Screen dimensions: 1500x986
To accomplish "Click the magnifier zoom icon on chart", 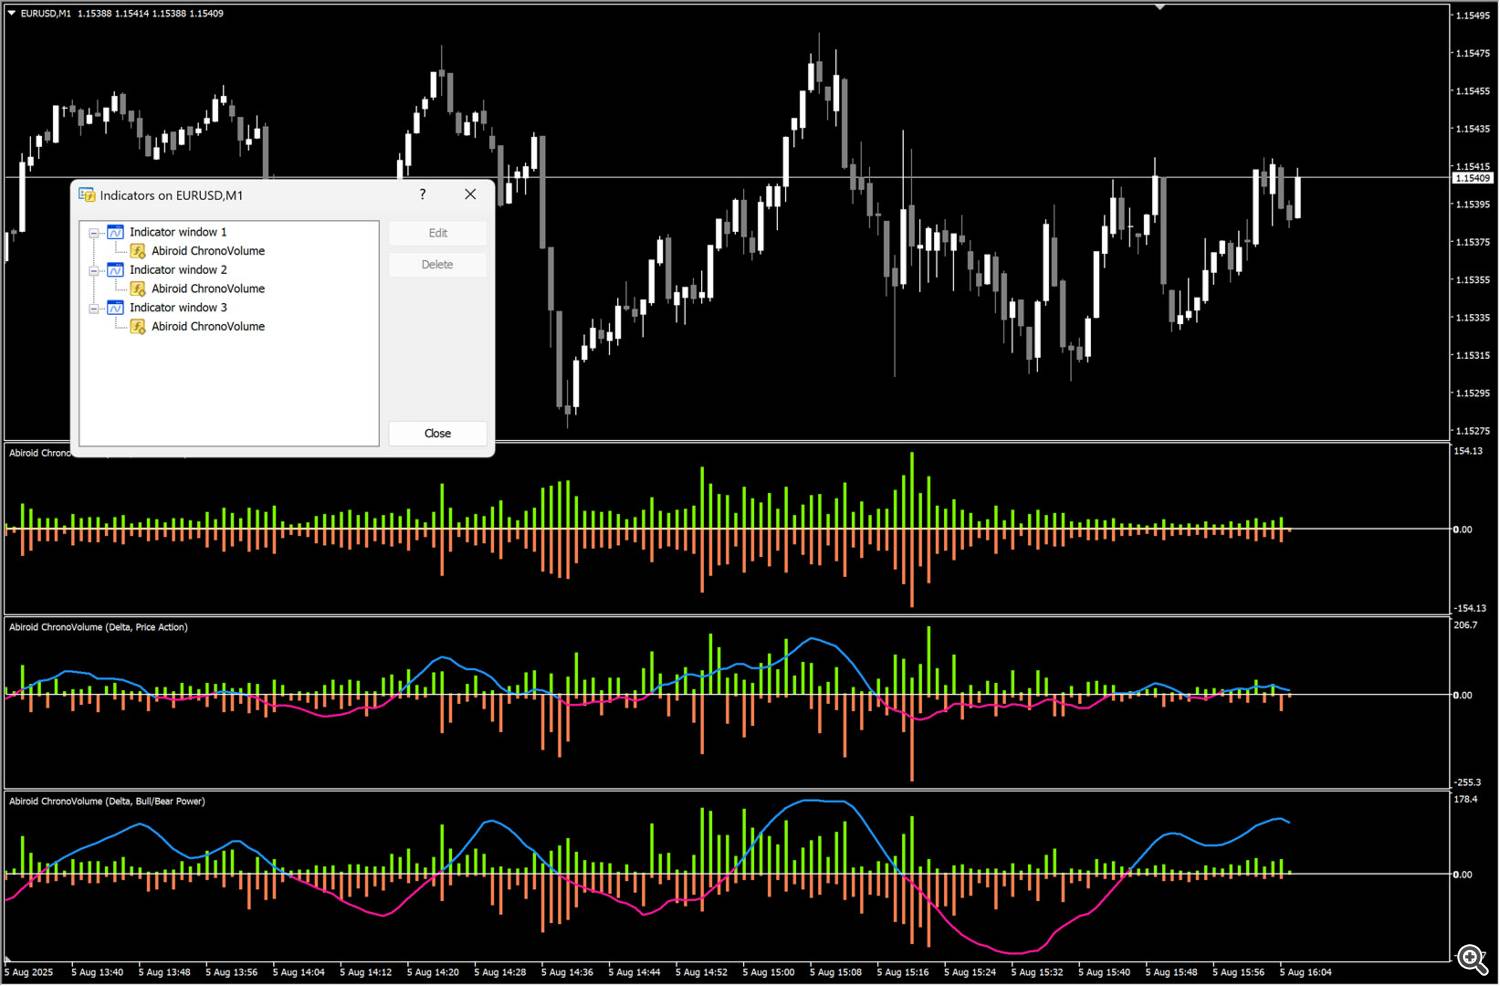I will tap(1472, 959).
